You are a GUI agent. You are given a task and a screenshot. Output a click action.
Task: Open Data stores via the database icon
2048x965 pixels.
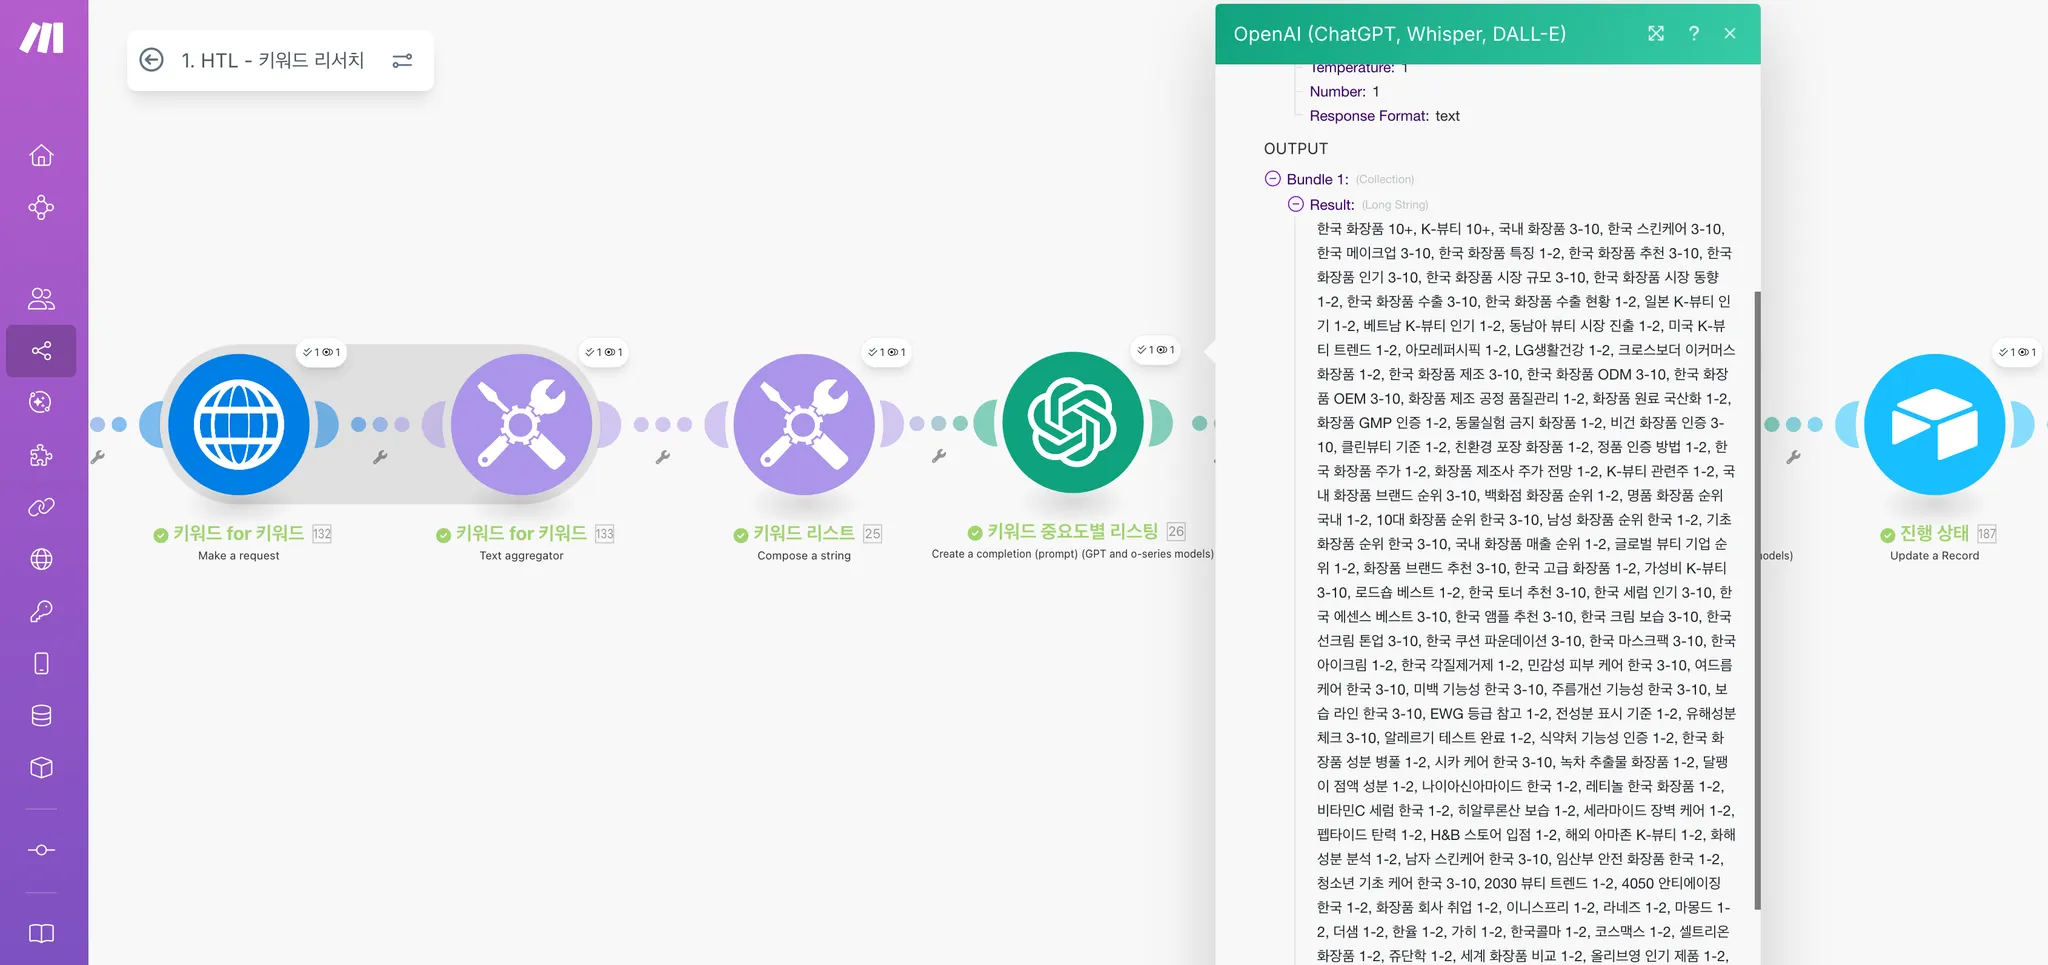[41, 715]
